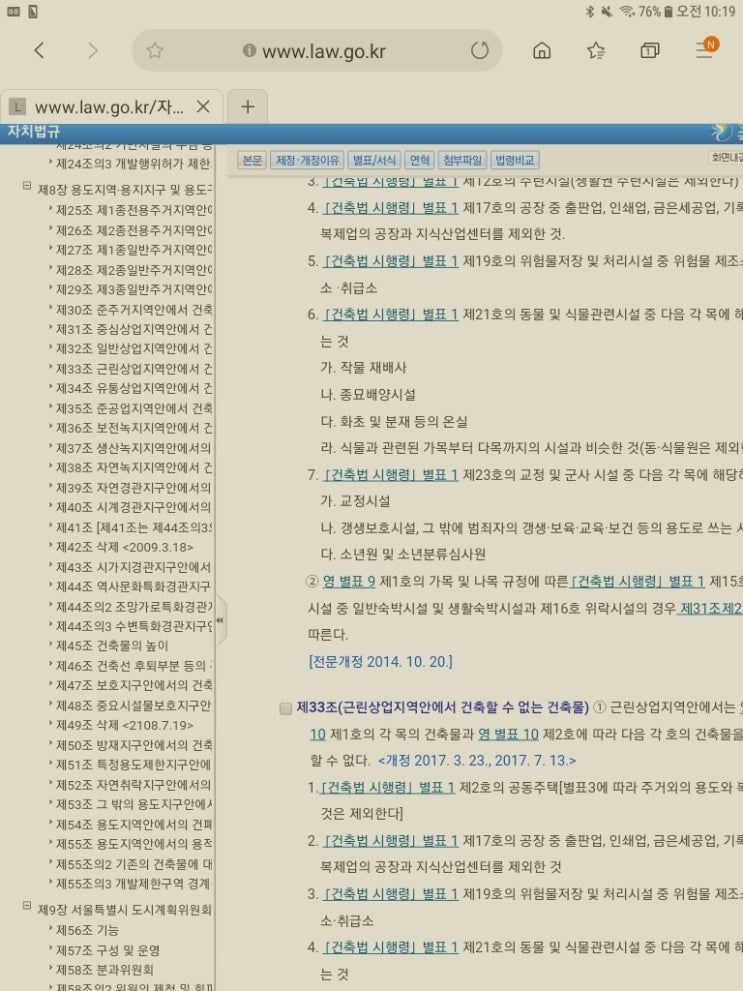Select the 본문 tab
743x991 pixels.
252,160
